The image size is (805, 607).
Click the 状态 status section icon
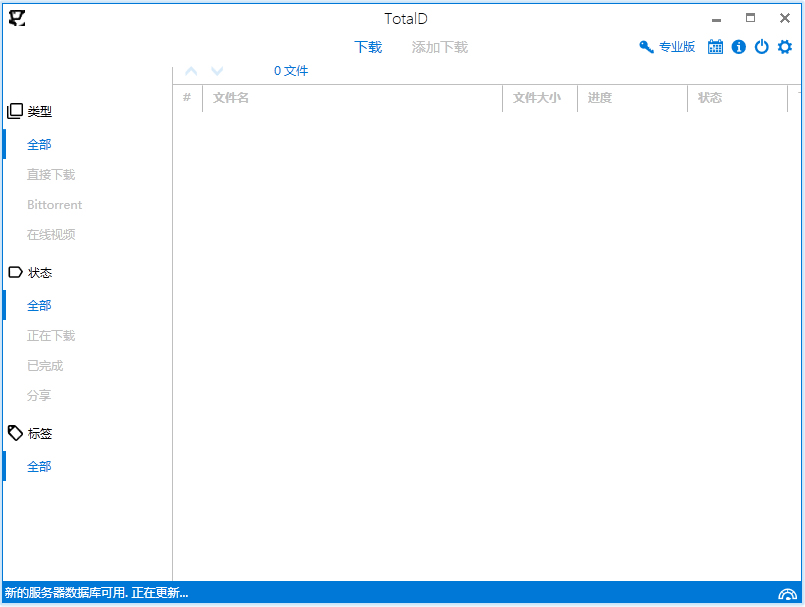coord(13,271)
